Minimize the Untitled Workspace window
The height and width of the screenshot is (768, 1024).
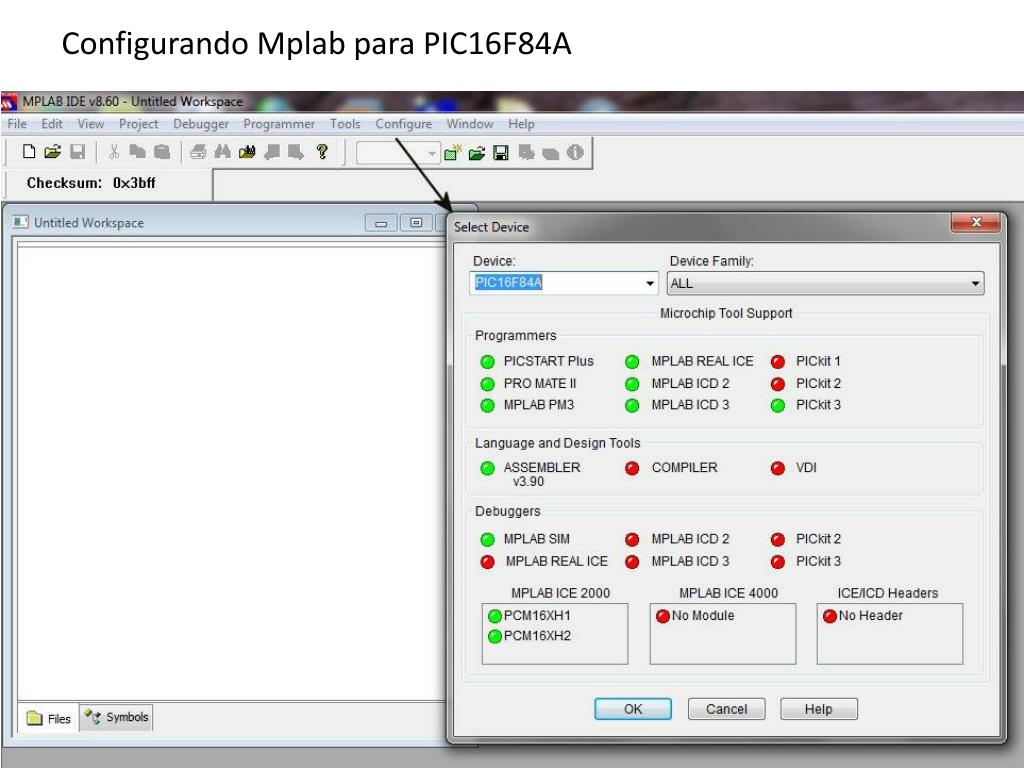point(381,223)
